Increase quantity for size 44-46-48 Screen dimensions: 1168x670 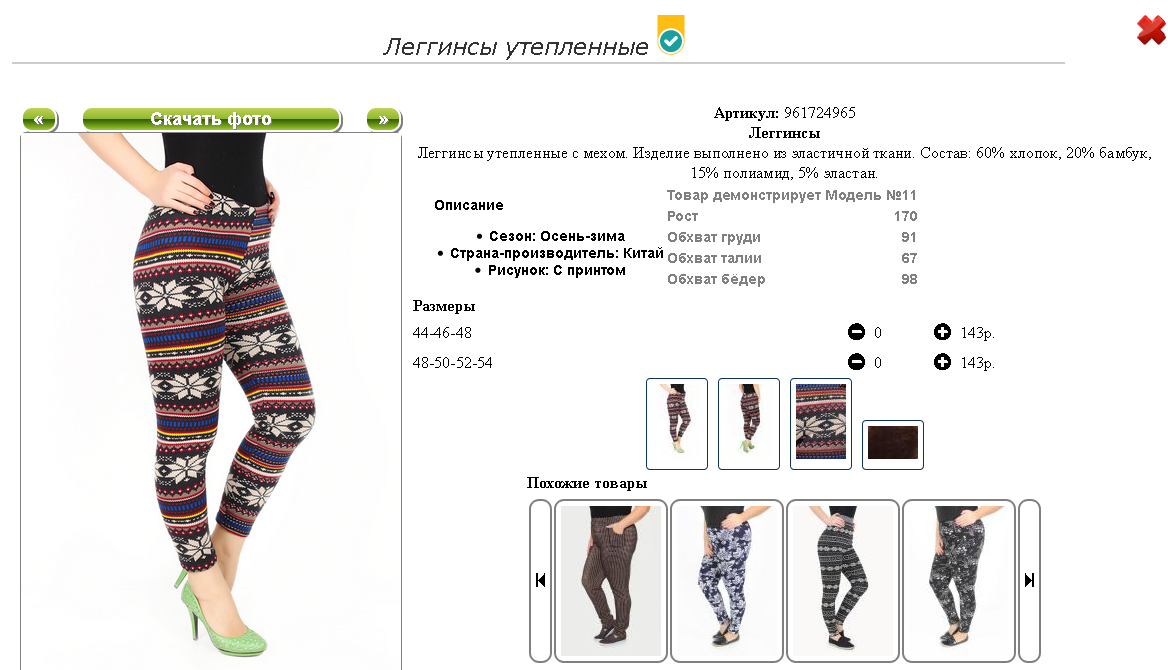[x=942, y=332]
